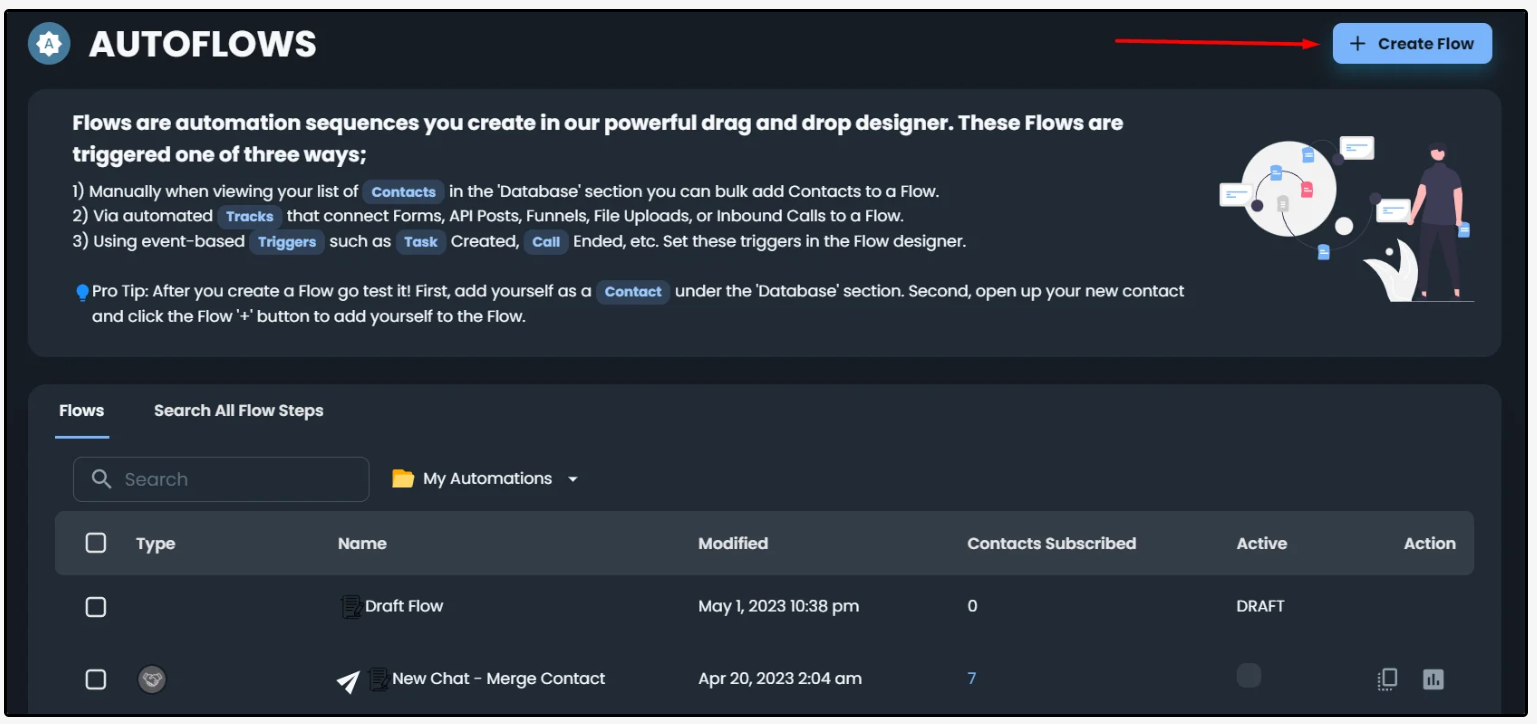
Task: Open the Draft Flow name link
Action: point(404,606)
